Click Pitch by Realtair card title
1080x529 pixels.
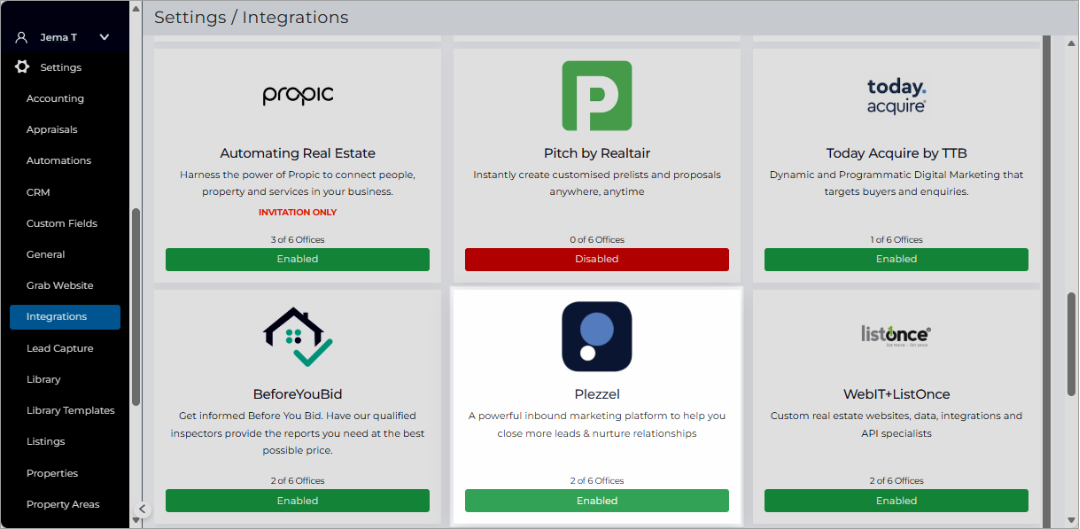(596, 153)
